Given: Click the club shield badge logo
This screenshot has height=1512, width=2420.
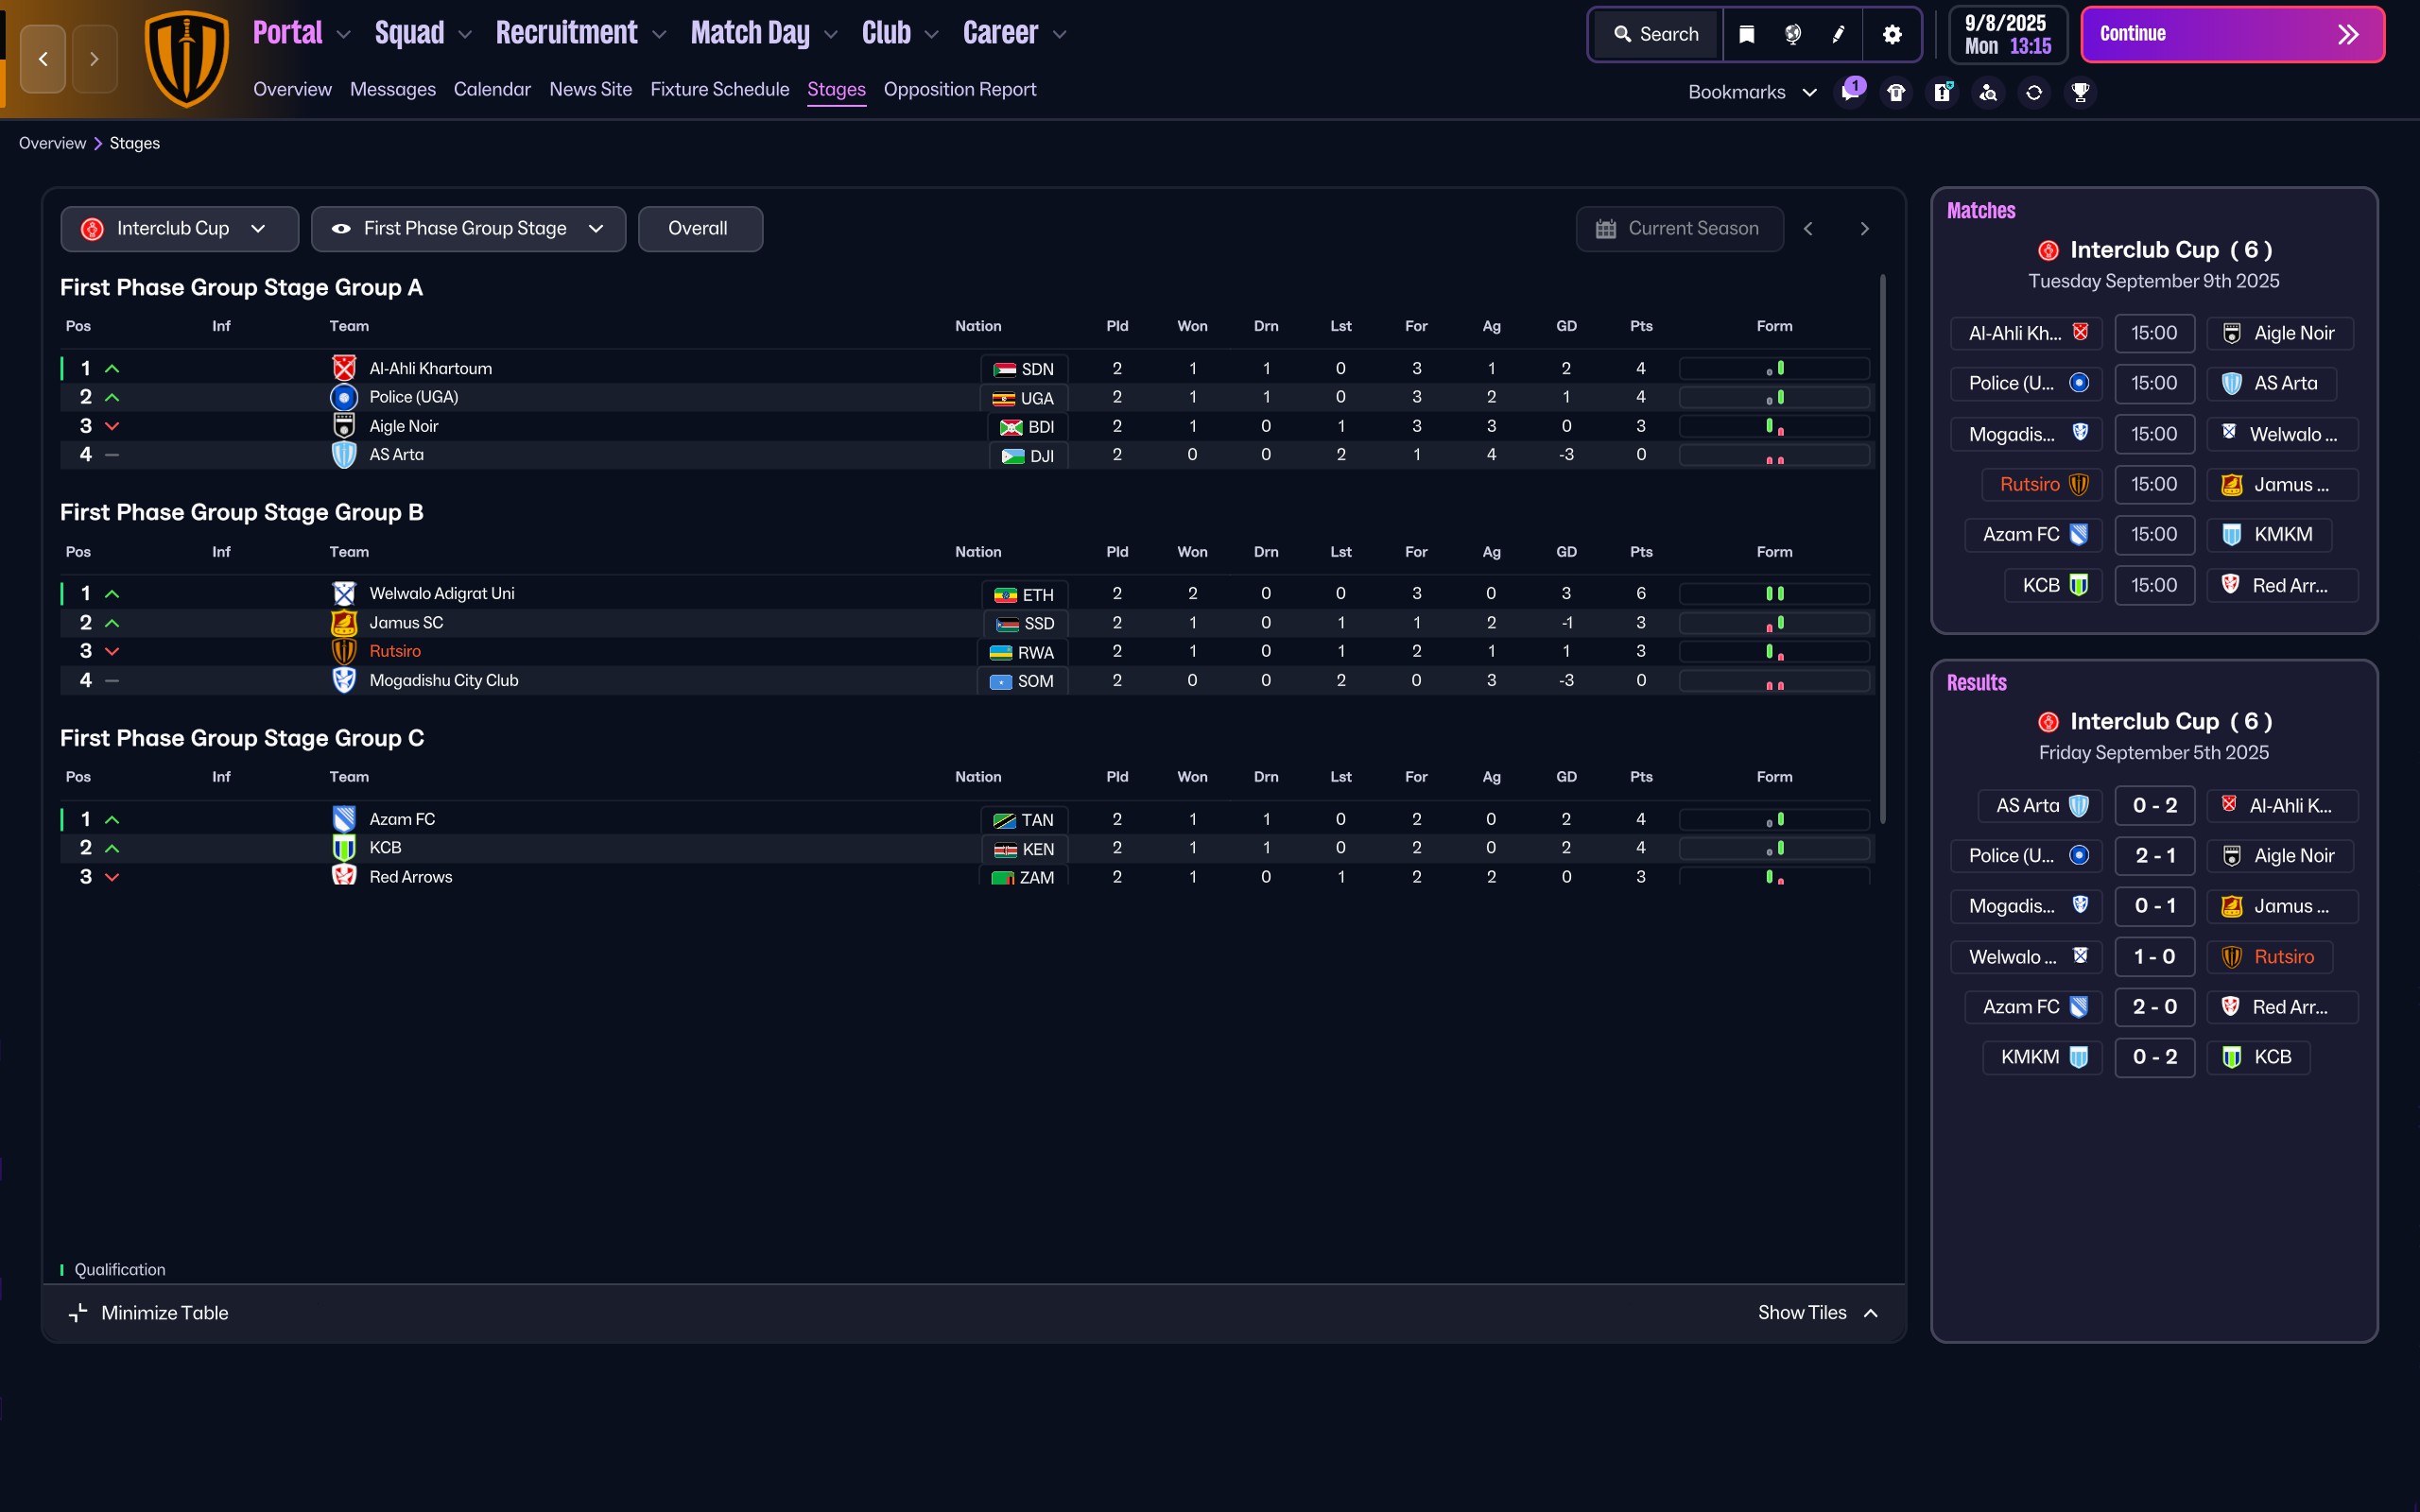Looking at the screenshot, I should 186,58.
